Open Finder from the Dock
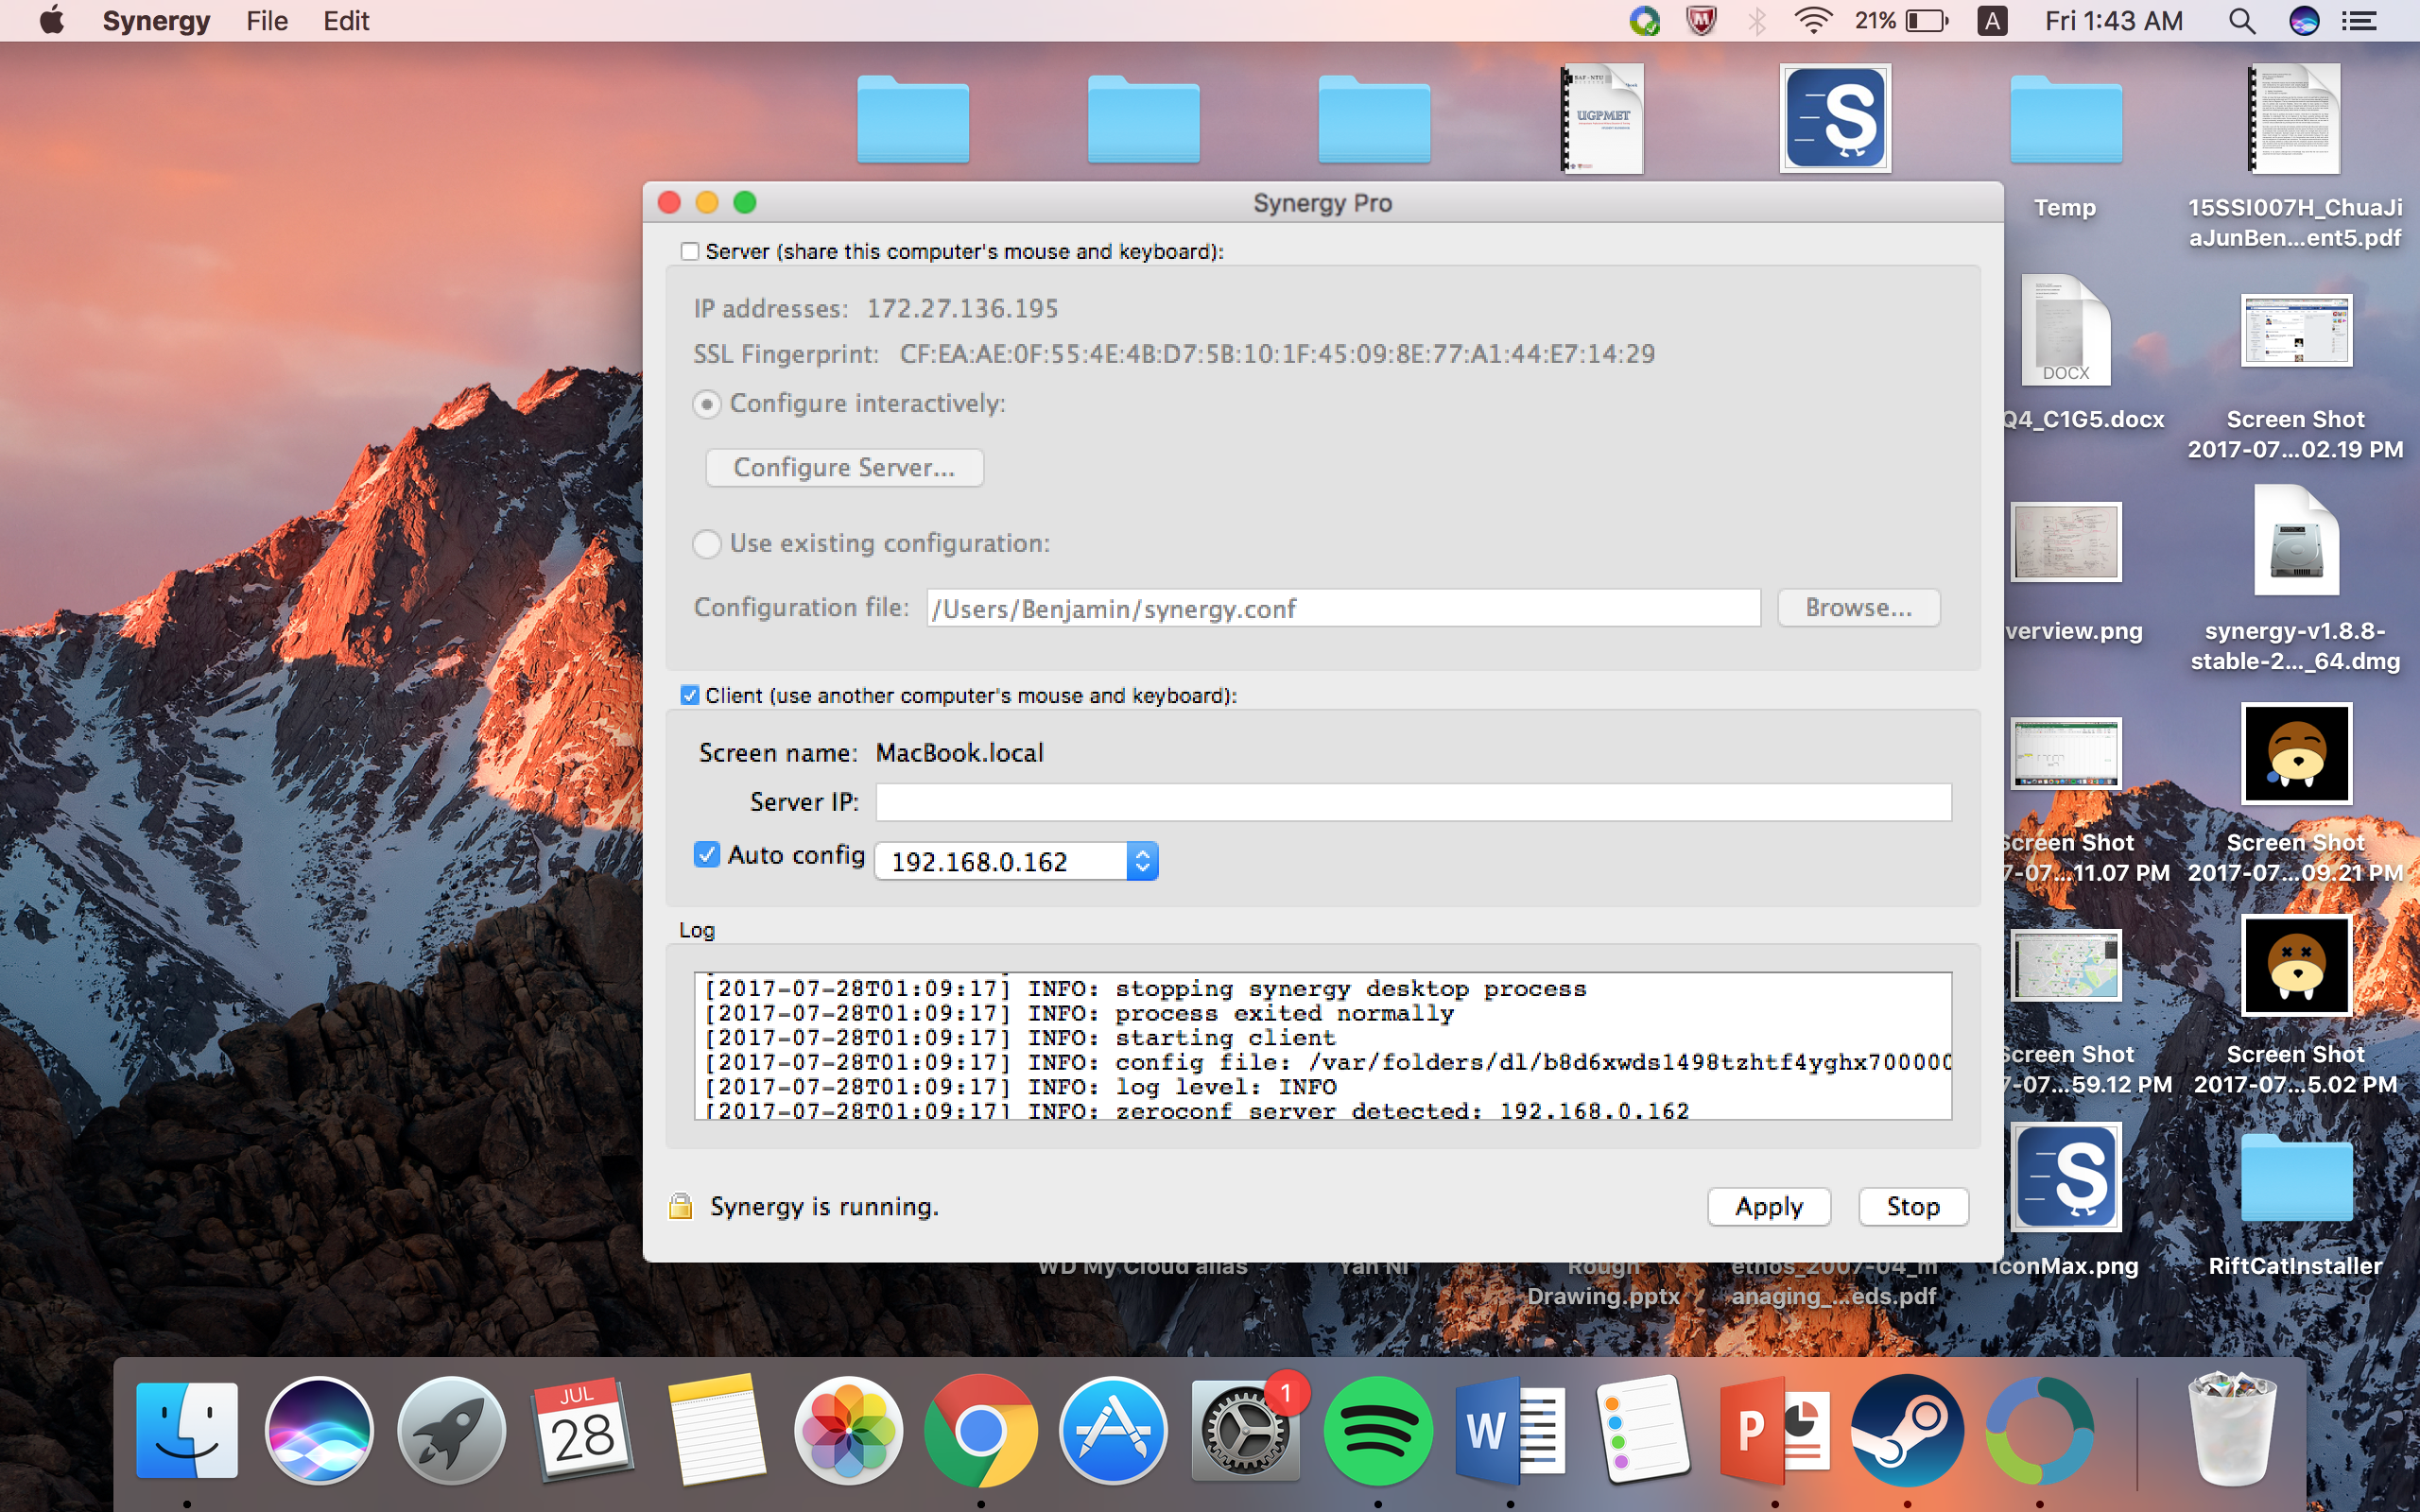Viewport: 2420px width, 1512px height. pyautogui.click(x=187, y=1430)
